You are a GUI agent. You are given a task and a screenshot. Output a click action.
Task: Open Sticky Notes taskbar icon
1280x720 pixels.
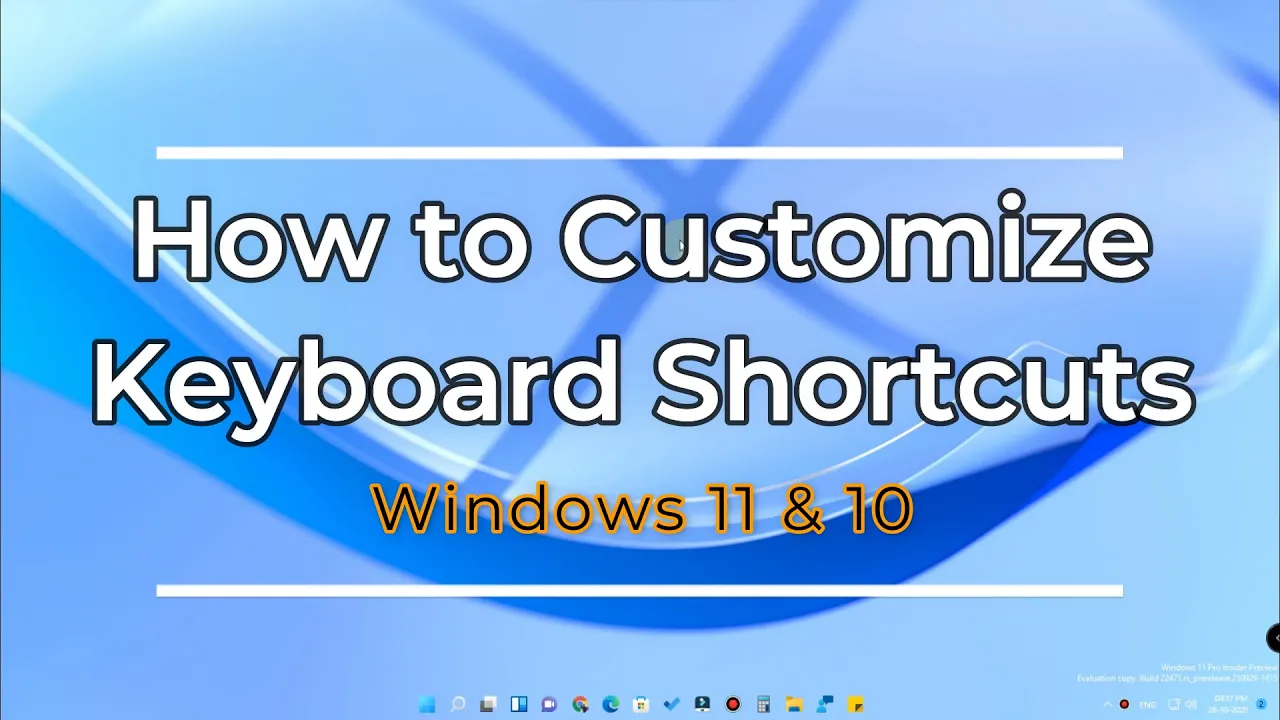coord(855,704)
